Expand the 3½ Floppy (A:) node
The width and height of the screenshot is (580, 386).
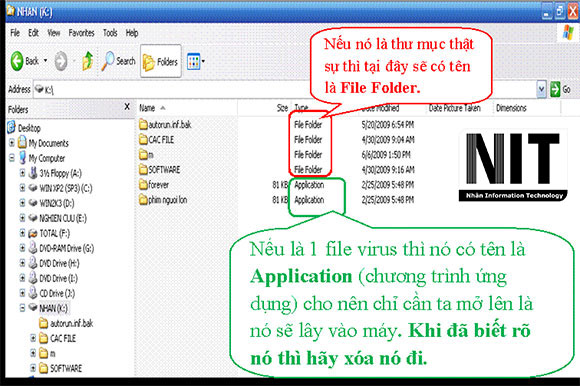point(22,173)
